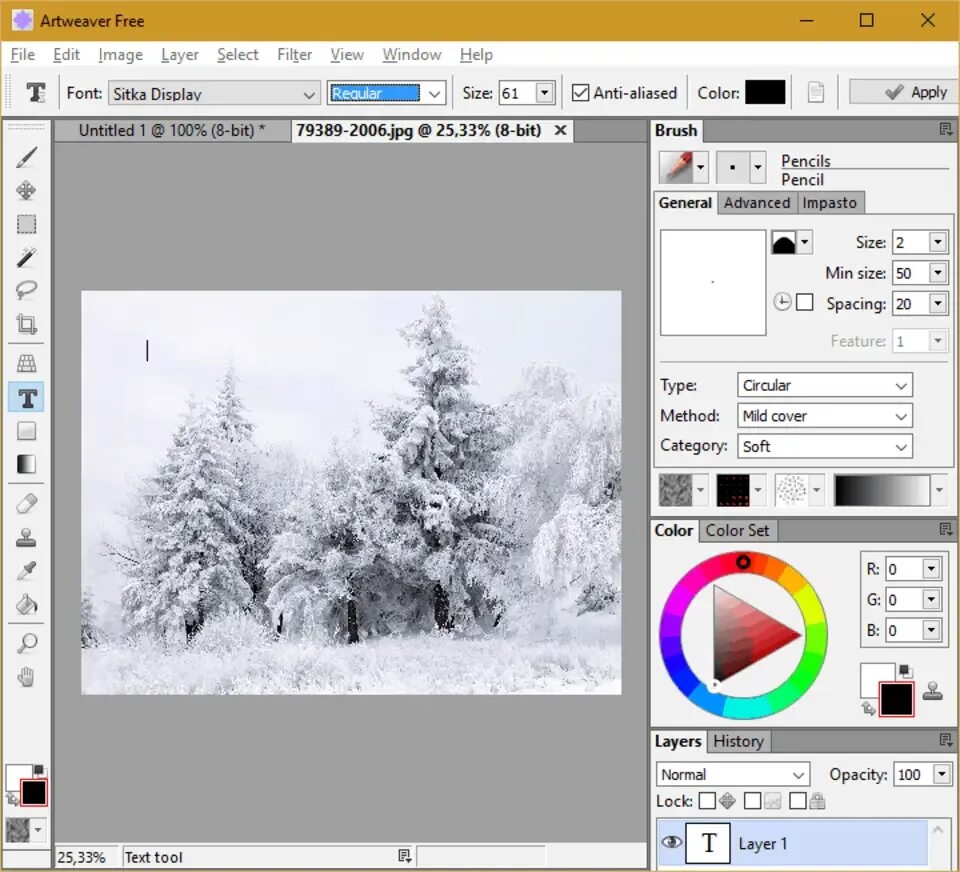Click the paper texture thumbnail in Brush panel
This screenshot has height=872, width=960.
point(675,490)
